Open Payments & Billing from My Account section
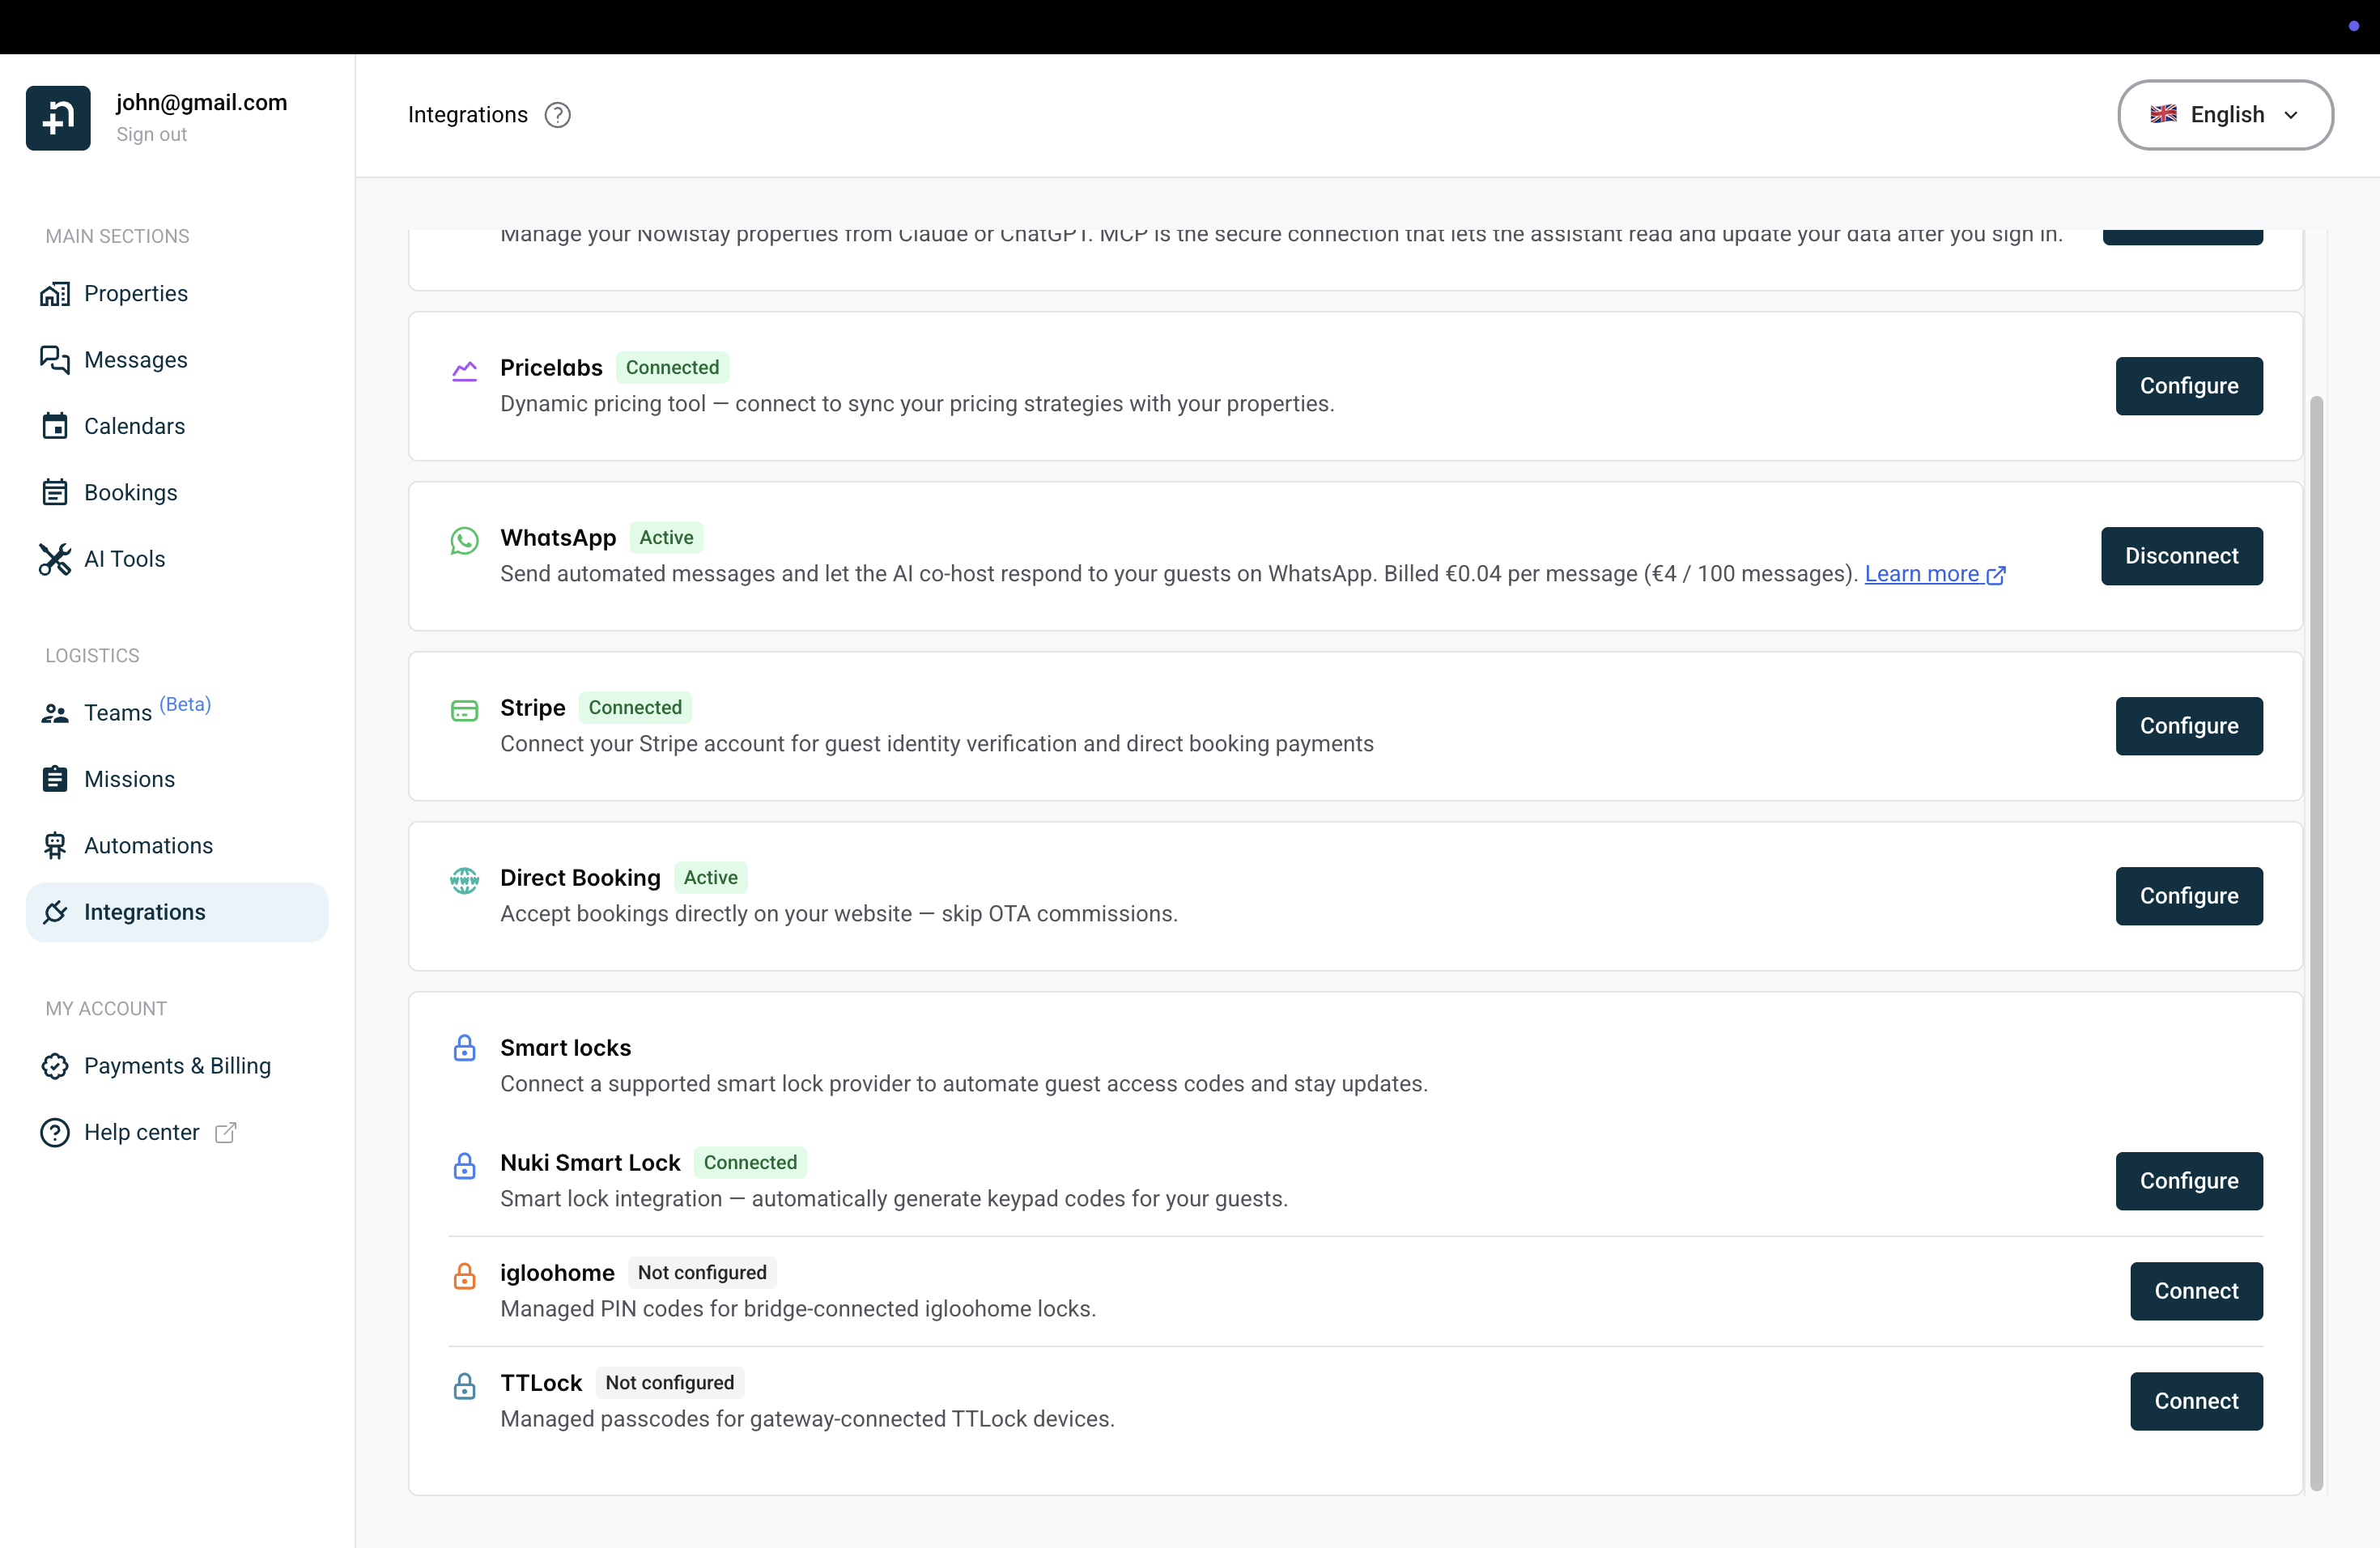 click(177, 1066)
